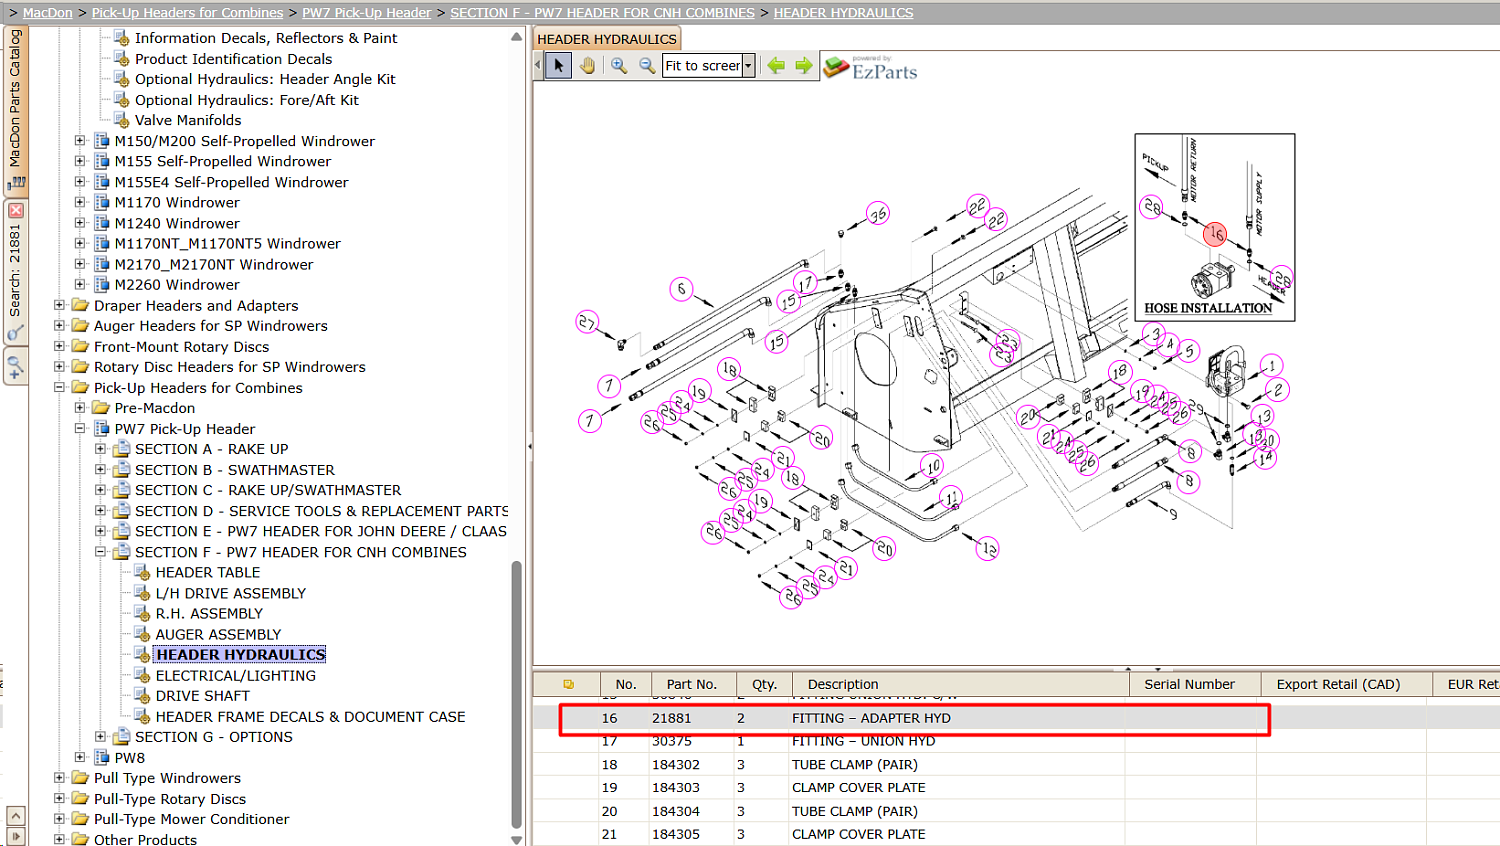Open Pick-Up Headers for Combines breadcrumb
This screenshot has width=1500, height=846.
188,13
